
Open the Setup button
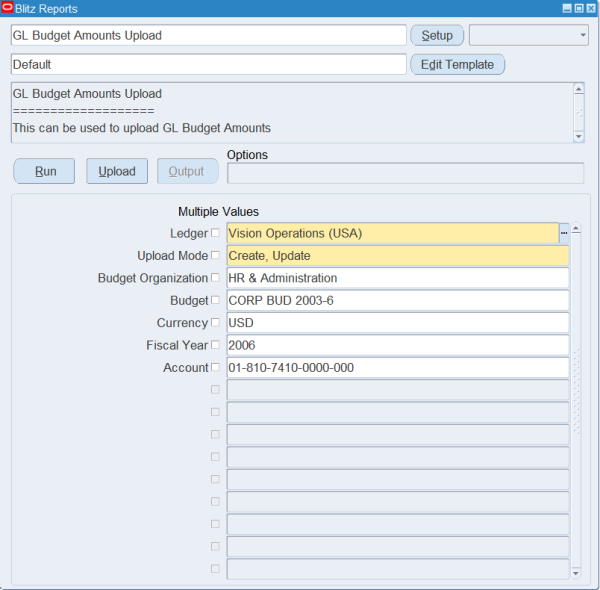[x=437, y=35]
